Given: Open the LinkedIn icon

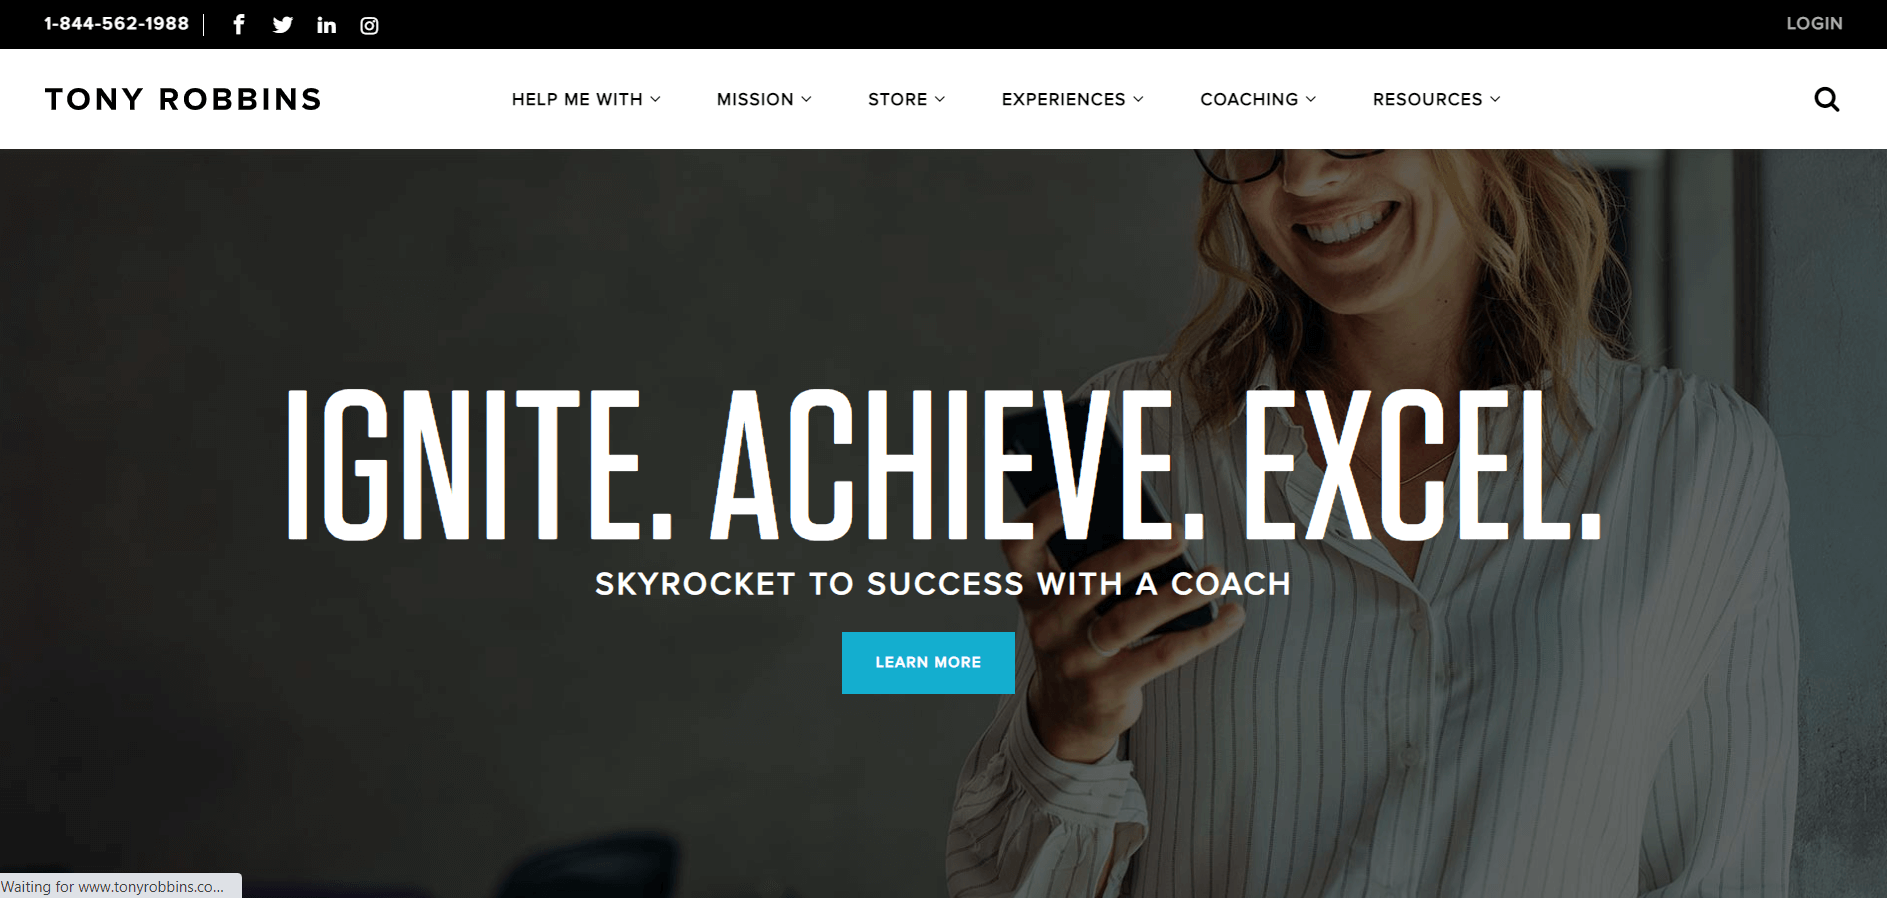Looking at the screenshot, I should coord(326,25).
